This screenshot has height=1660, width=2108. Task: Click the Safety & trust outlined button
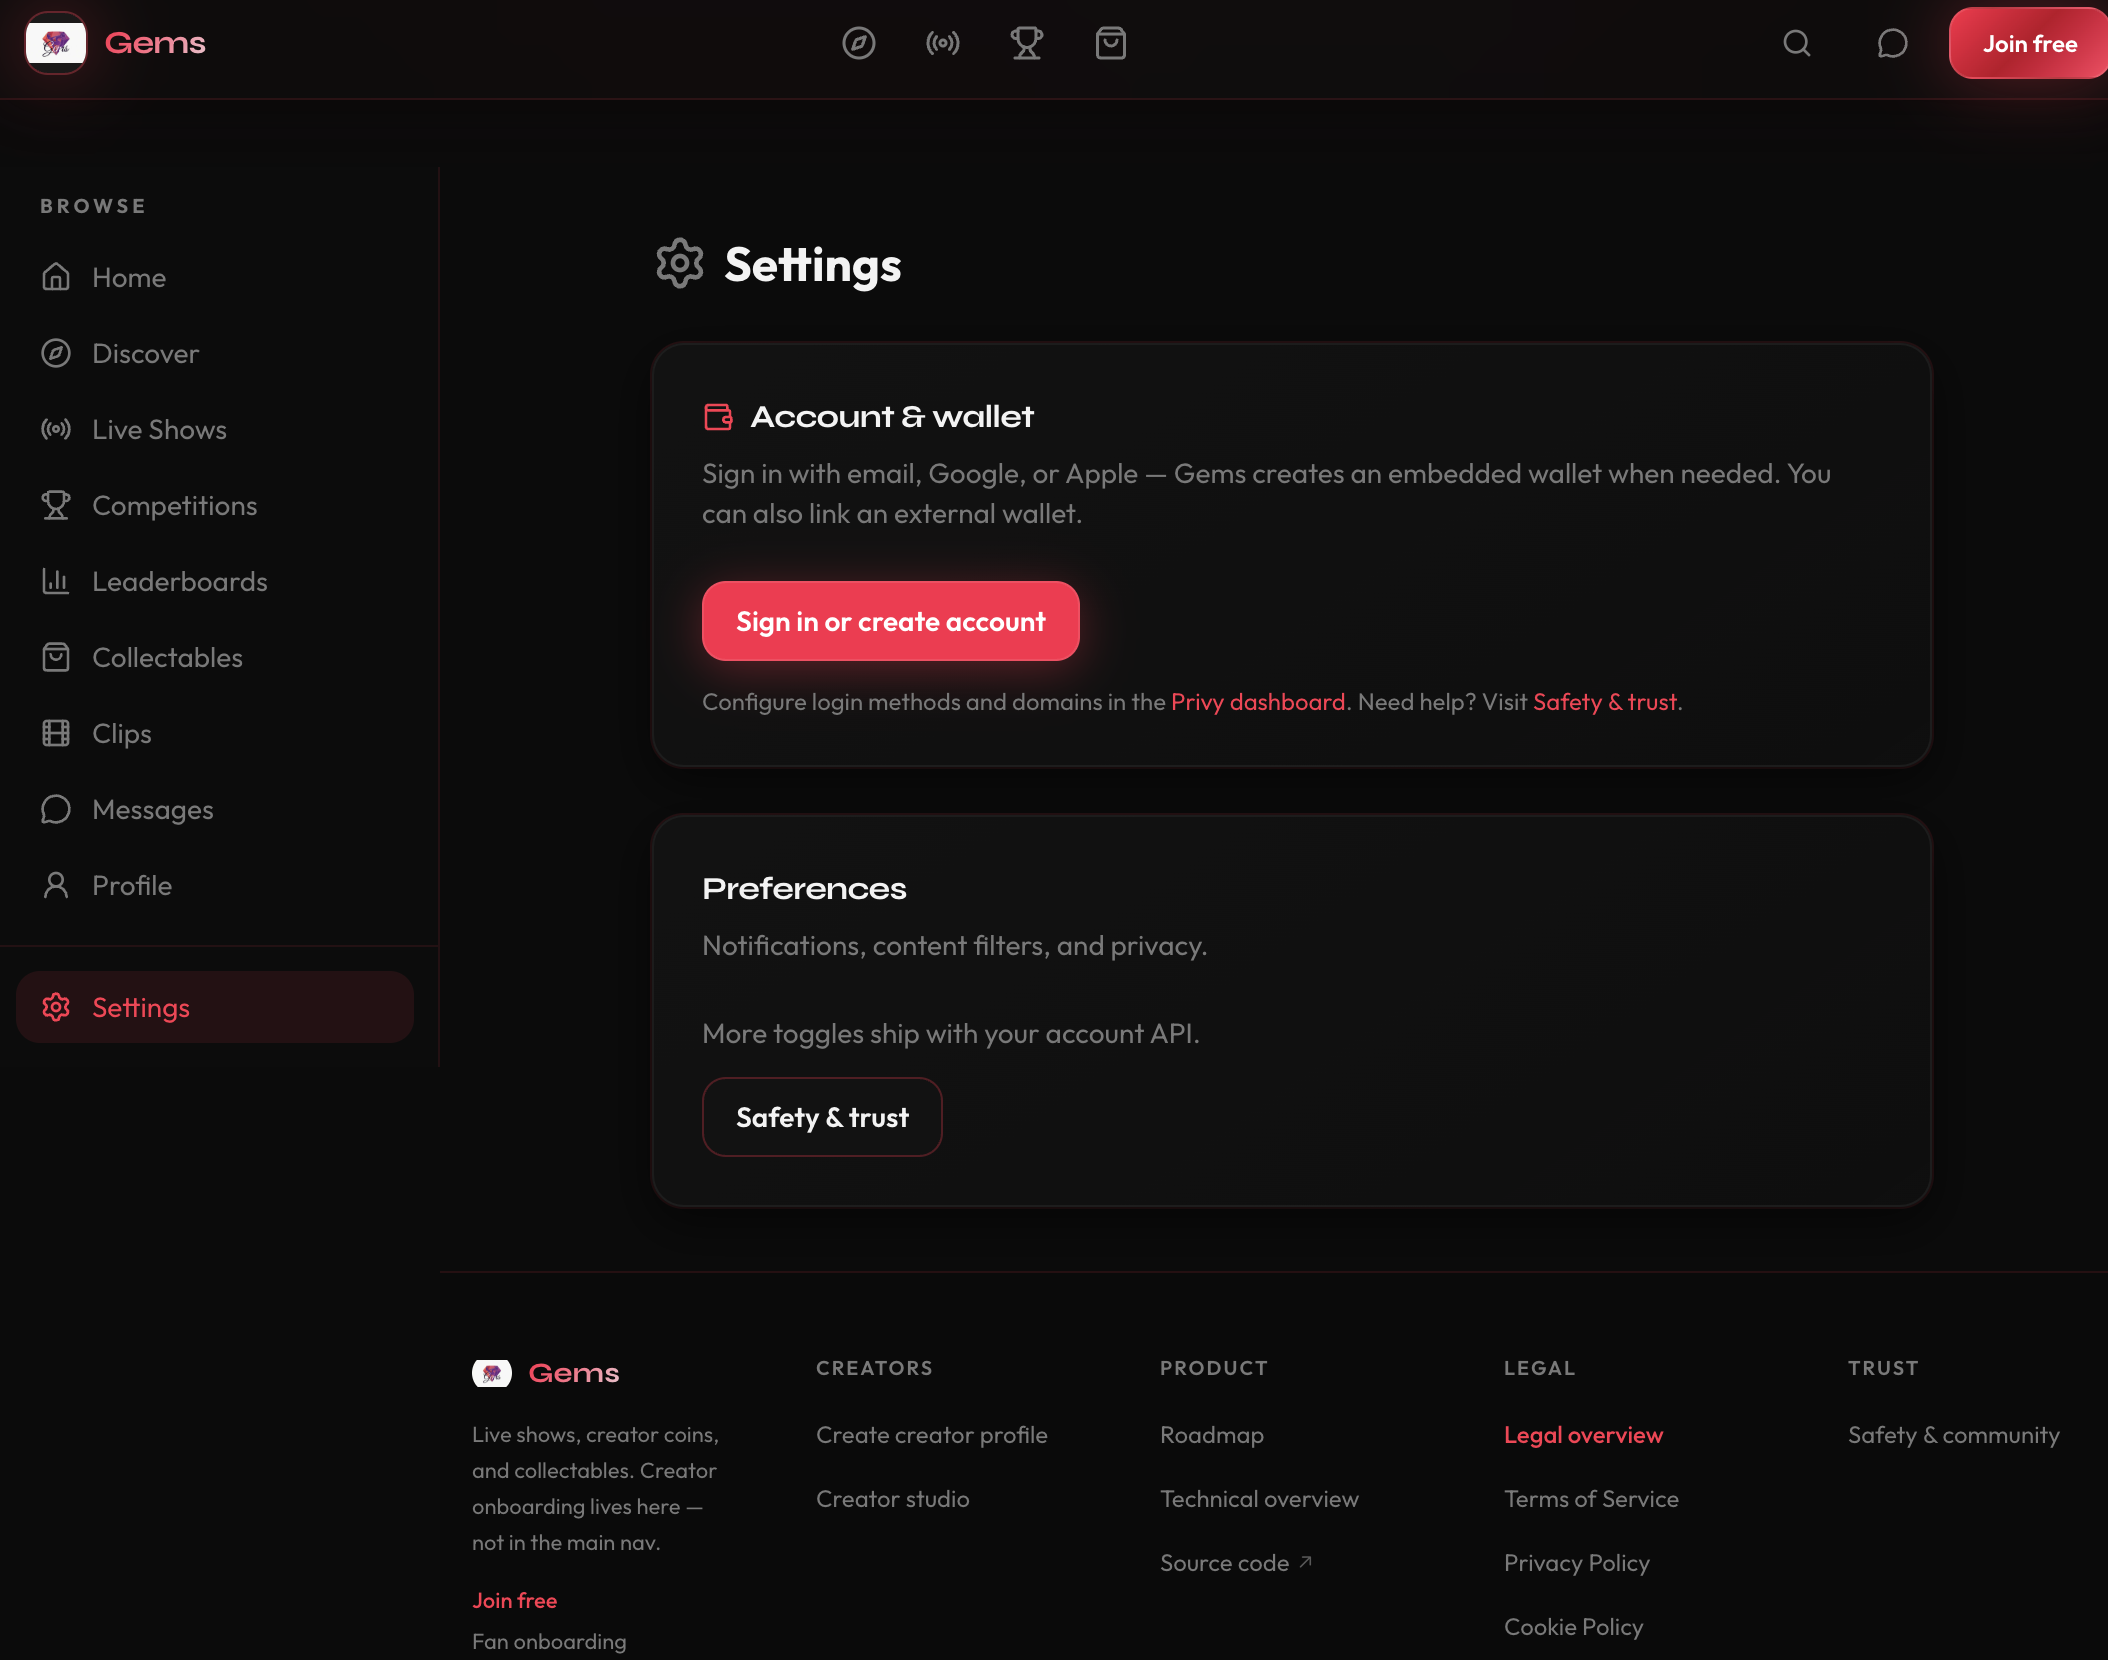(822, 1117)
